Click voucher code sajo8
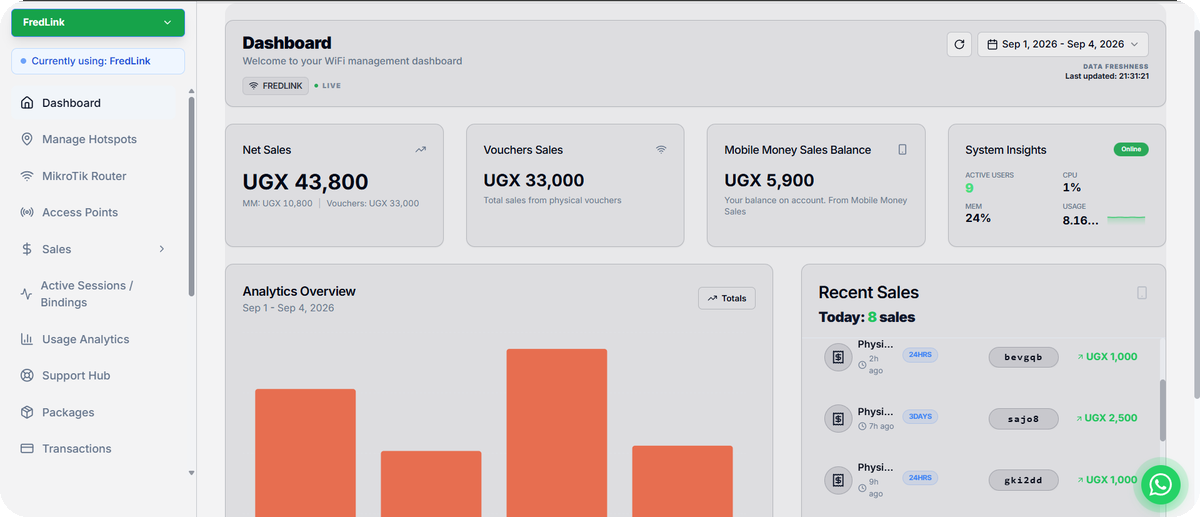This screenshot has width=1200, height=517. point(1023,418)
